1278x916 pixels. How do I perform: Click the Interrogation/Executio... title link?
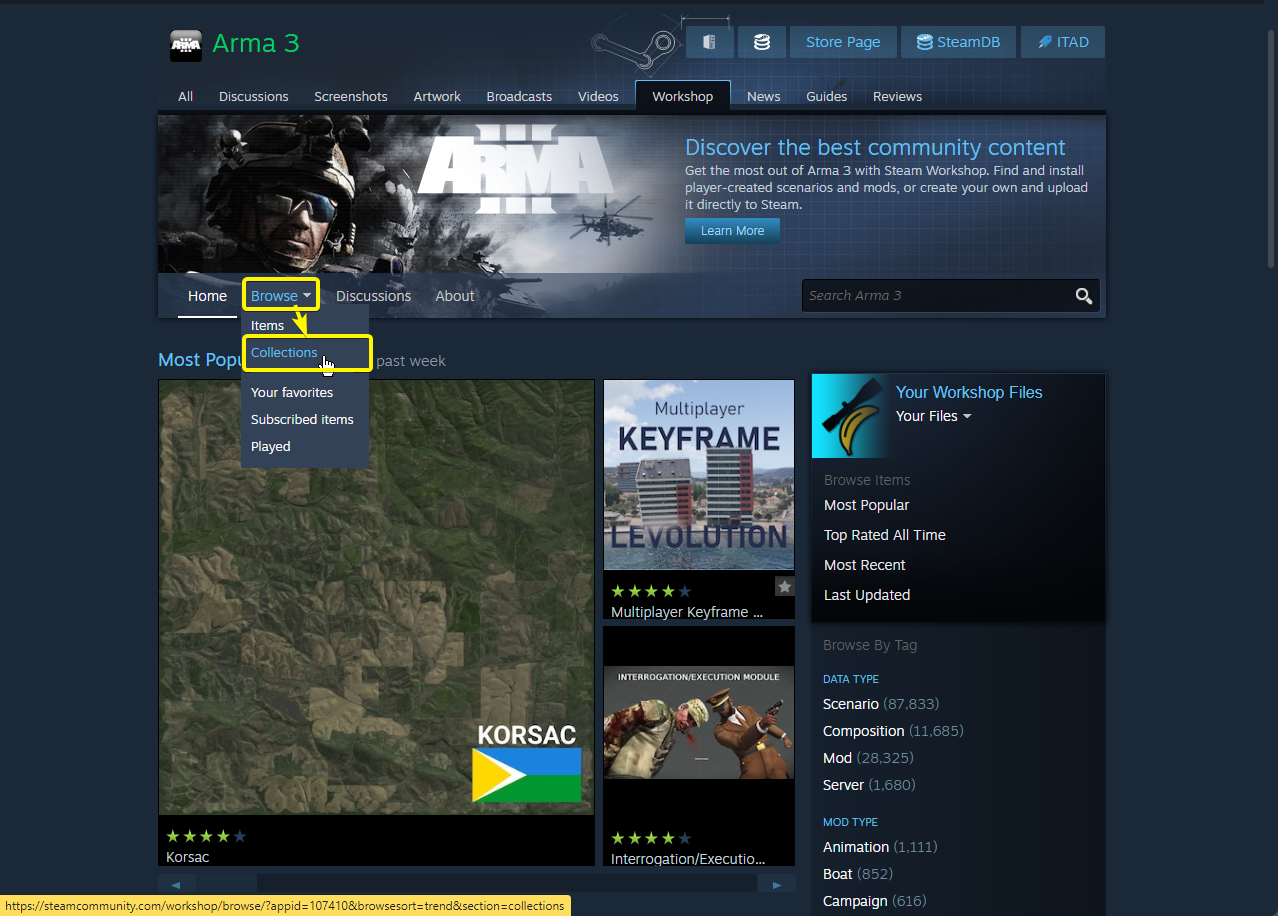point(688,859)
